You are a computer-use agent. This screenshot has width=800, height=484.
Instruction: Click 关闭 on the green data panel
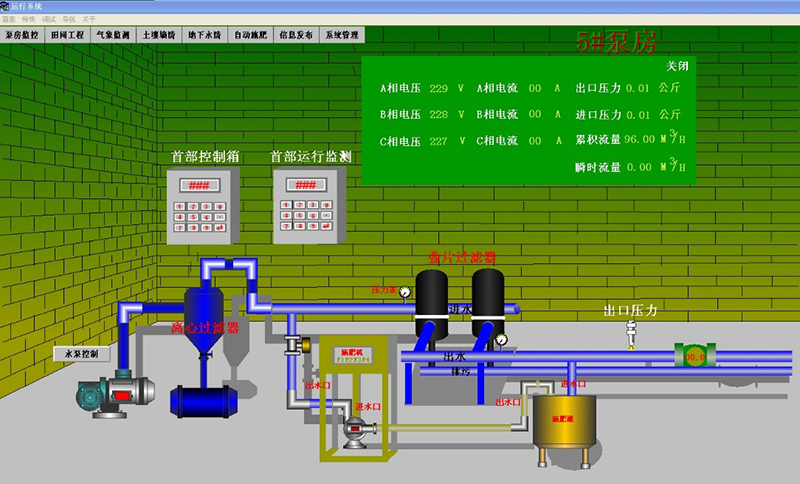(676, 66)
